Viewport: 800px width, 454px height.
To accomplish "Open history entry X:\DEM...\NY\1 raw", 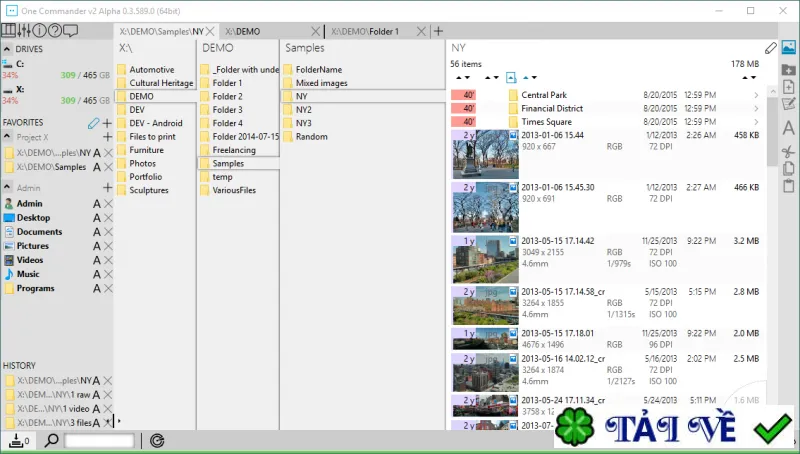I will pos(54,395).
